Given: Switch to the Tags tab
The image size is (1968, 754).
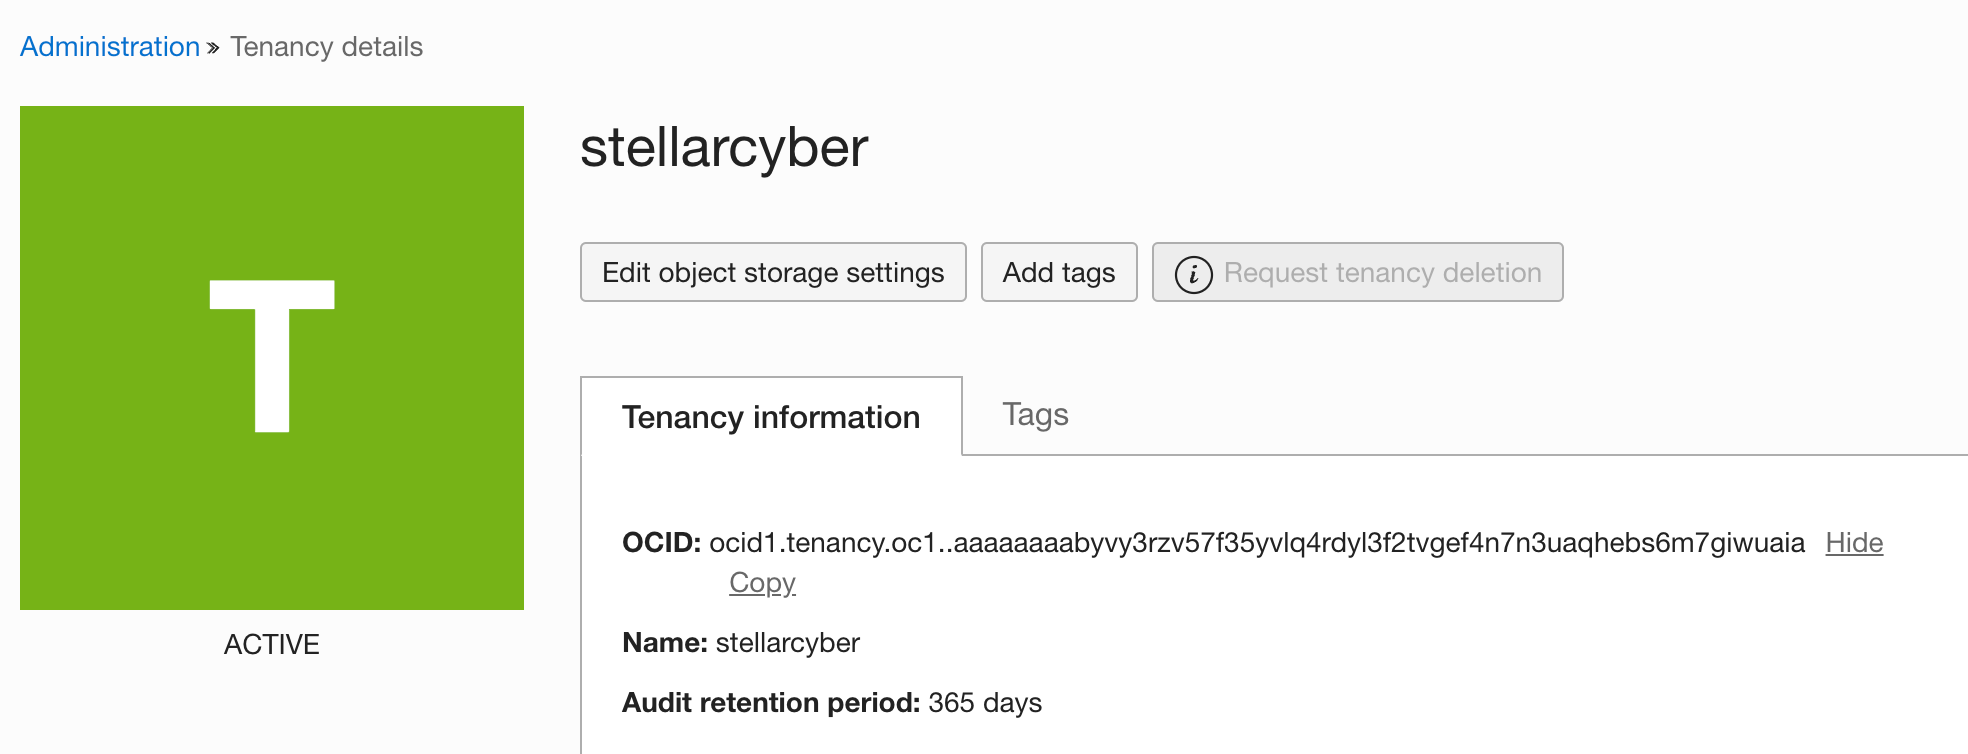Looking at the screenshot, I should [x=1035, y=415].
